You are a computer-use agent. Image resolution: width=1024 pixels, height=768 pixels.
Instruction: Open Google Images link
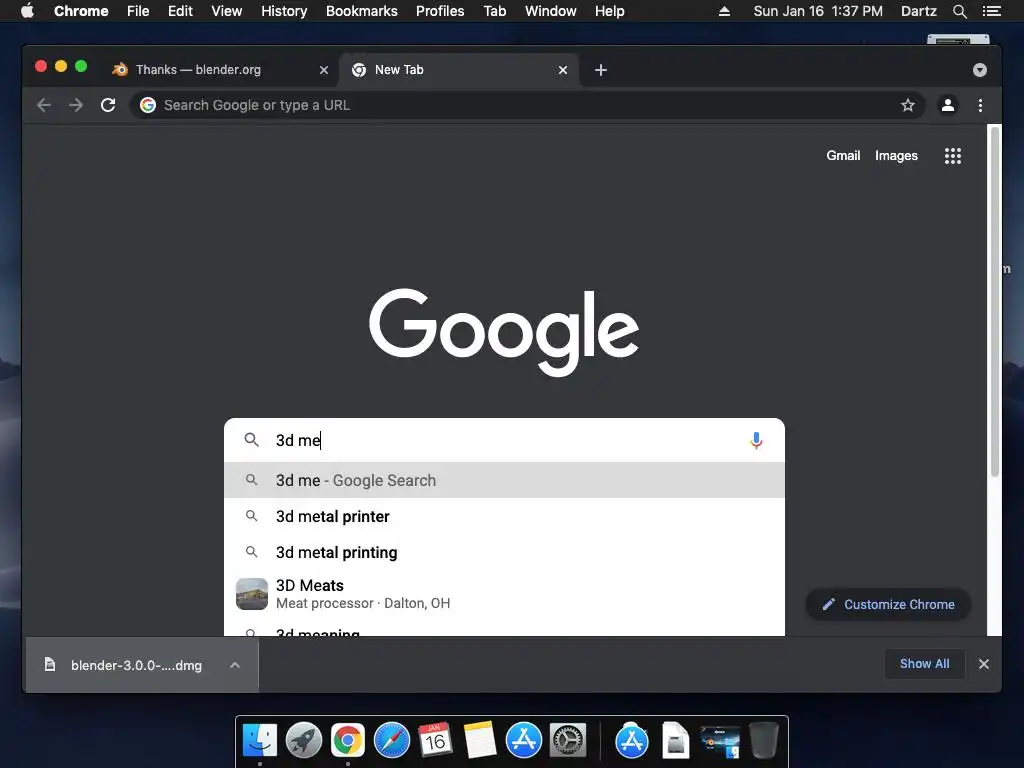click(896, 155)
